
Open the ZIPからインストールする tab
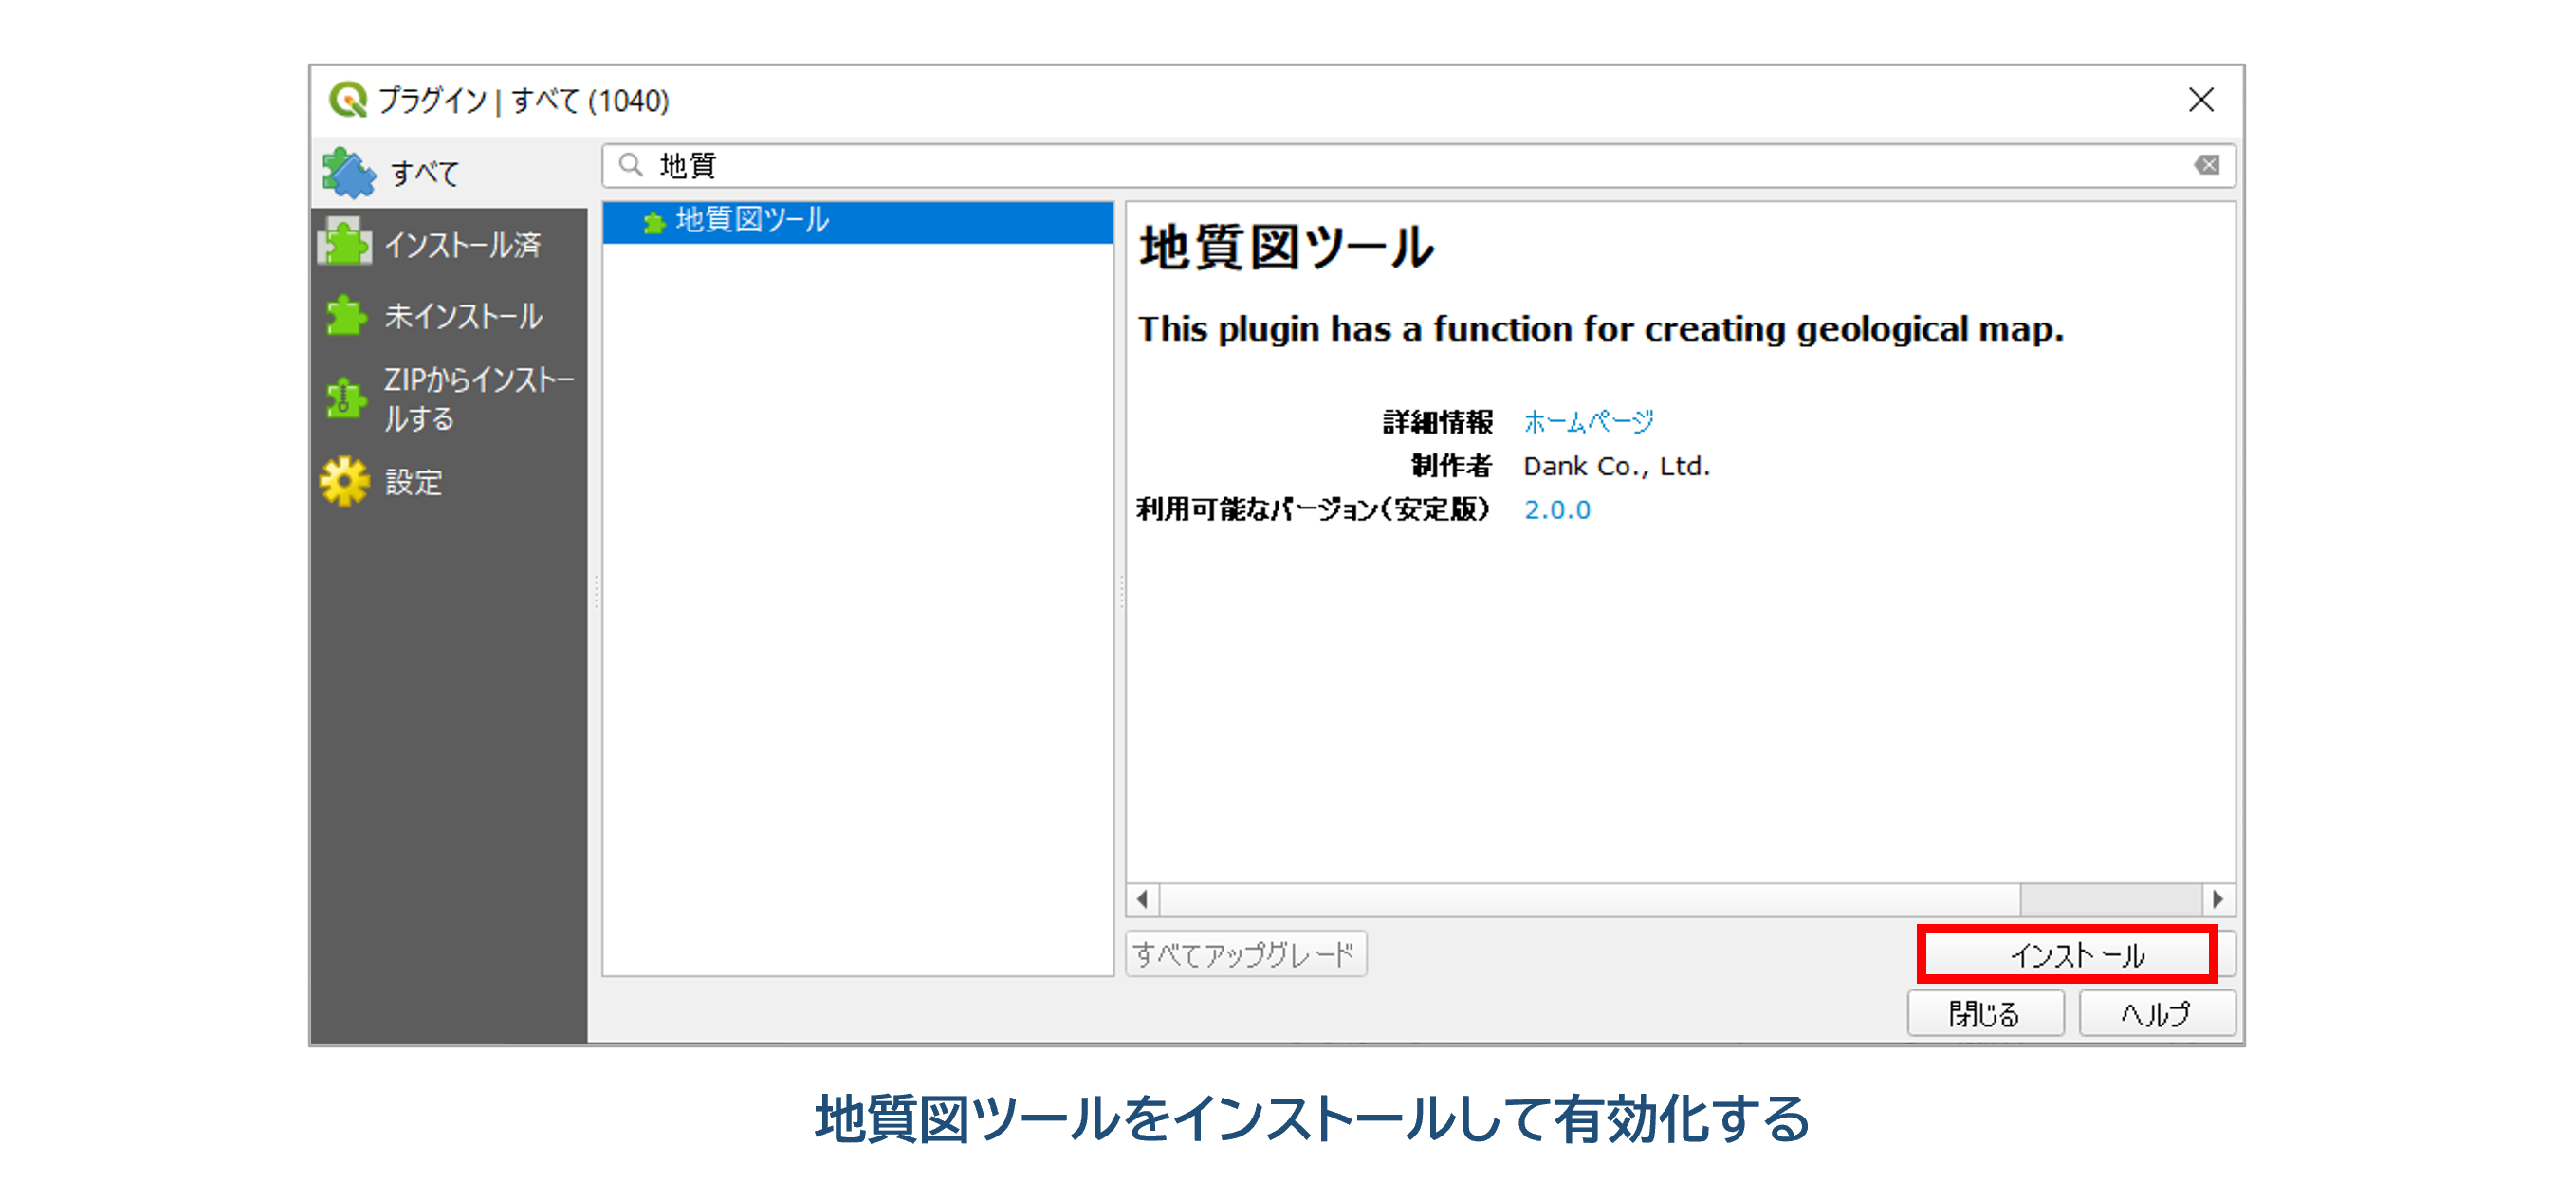449,398
